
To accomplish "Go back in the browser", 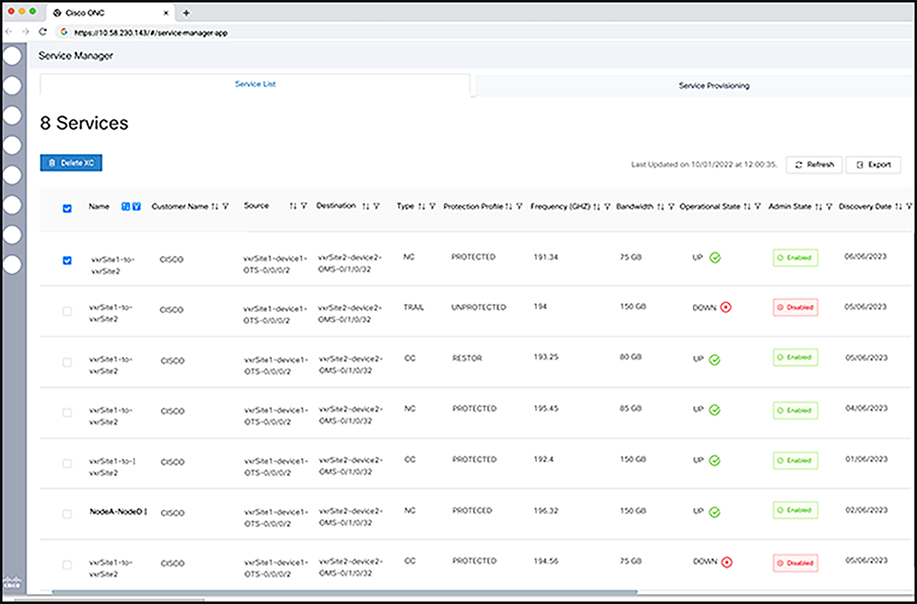I will tap(9, 32).
